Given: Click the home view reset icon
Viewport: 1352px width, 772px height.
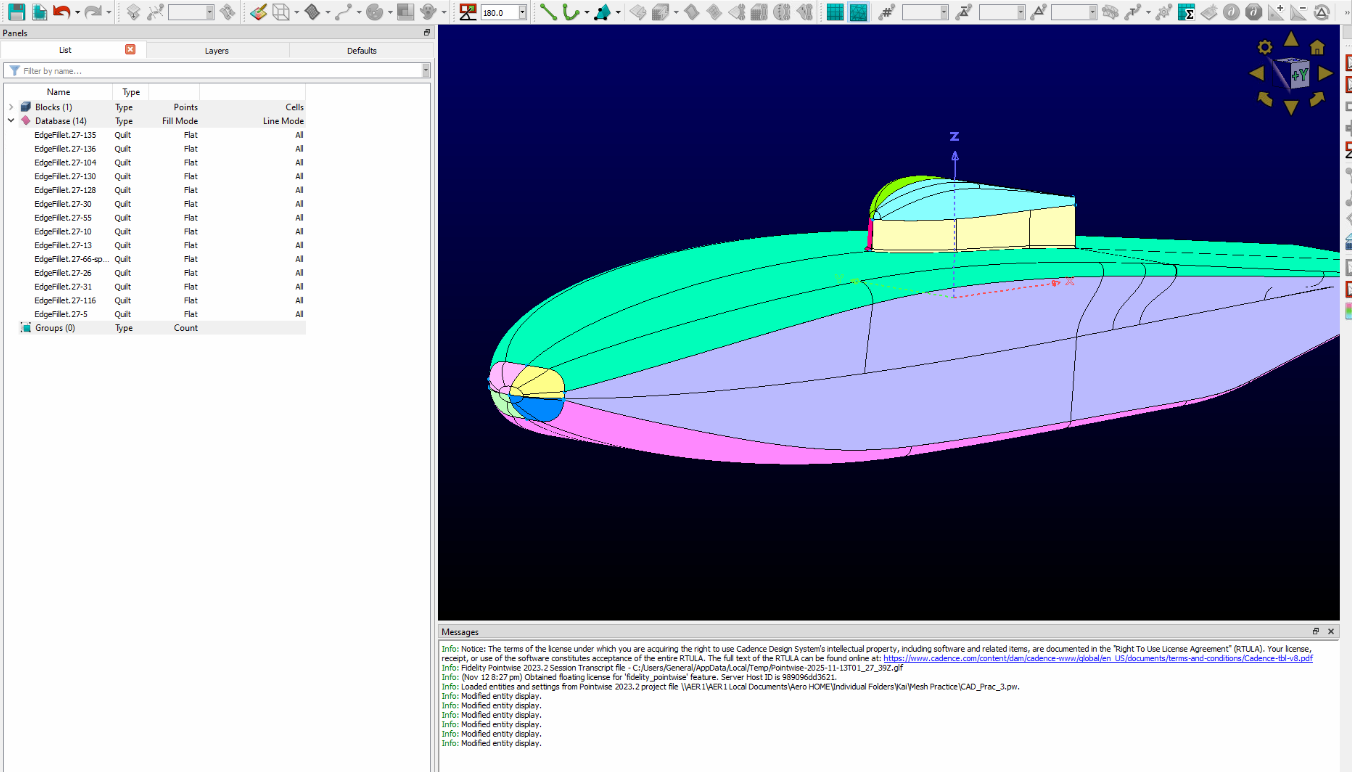Looking at the screenshot, I should point(1317,46).
